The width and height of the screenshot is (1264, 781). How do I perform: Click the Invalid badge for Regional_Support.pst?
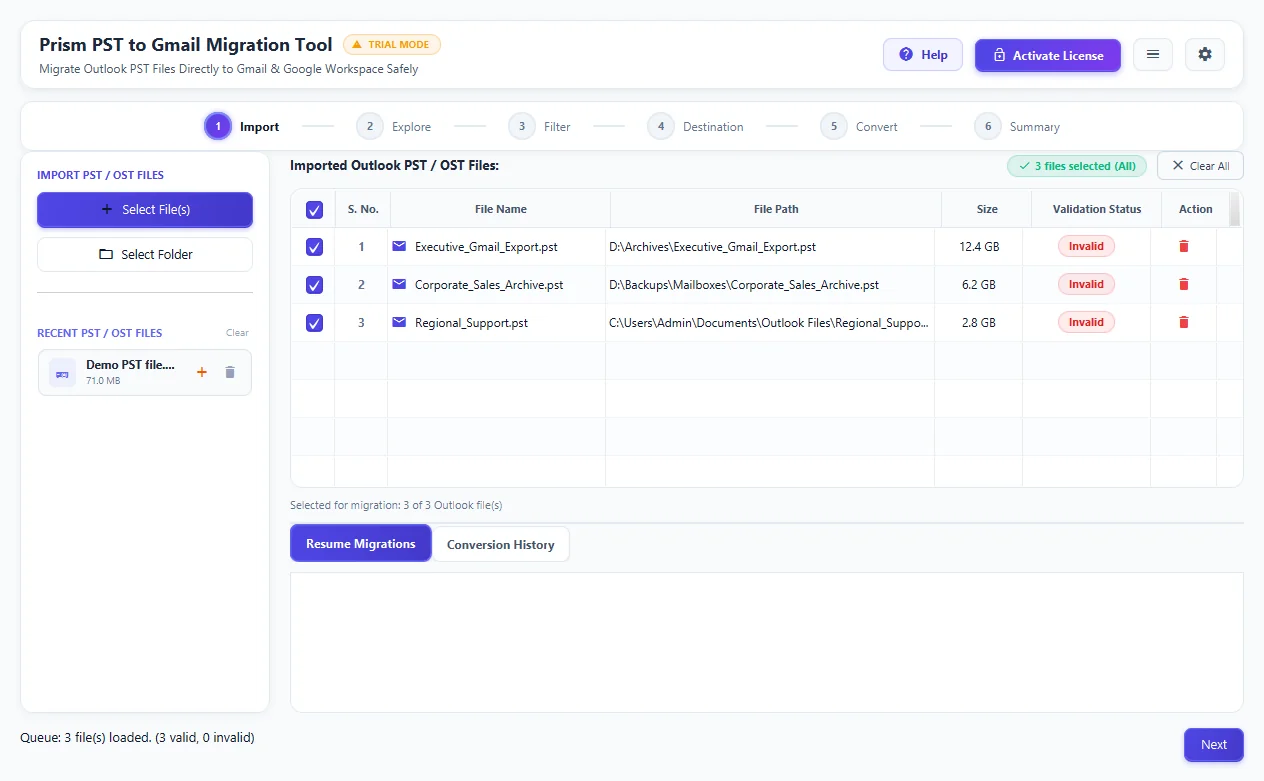1086,322
